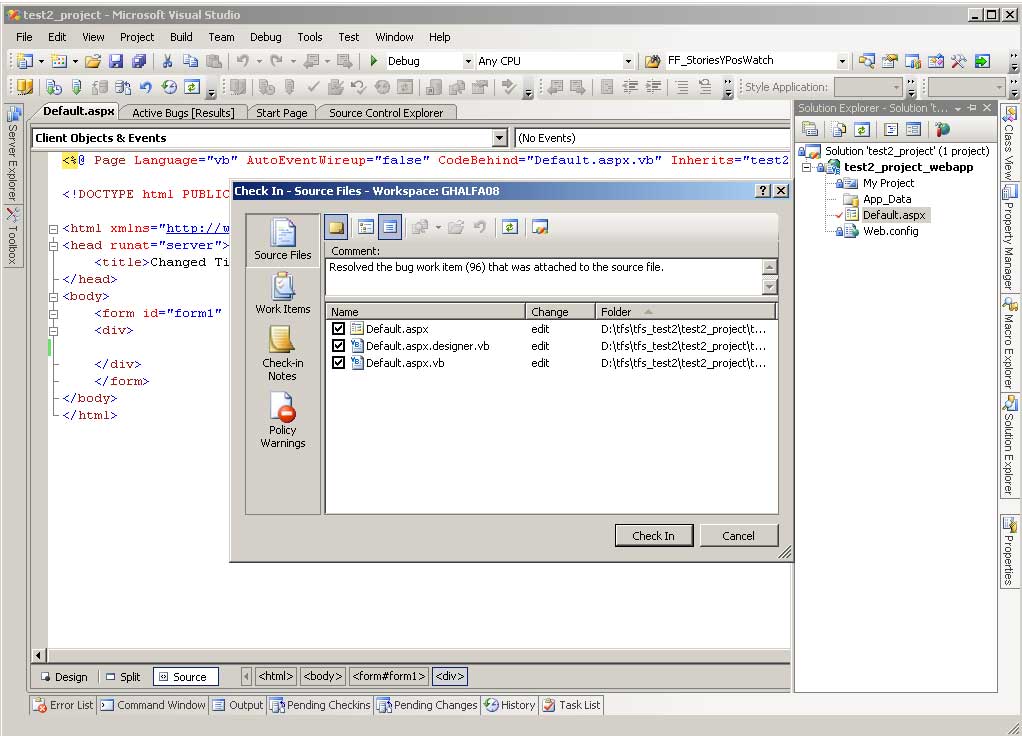Uncheck the Default.aspx.designer.vb checkbox
Image resolution: width=1022 pixels, height=736 pixels.
click(338, 346)
